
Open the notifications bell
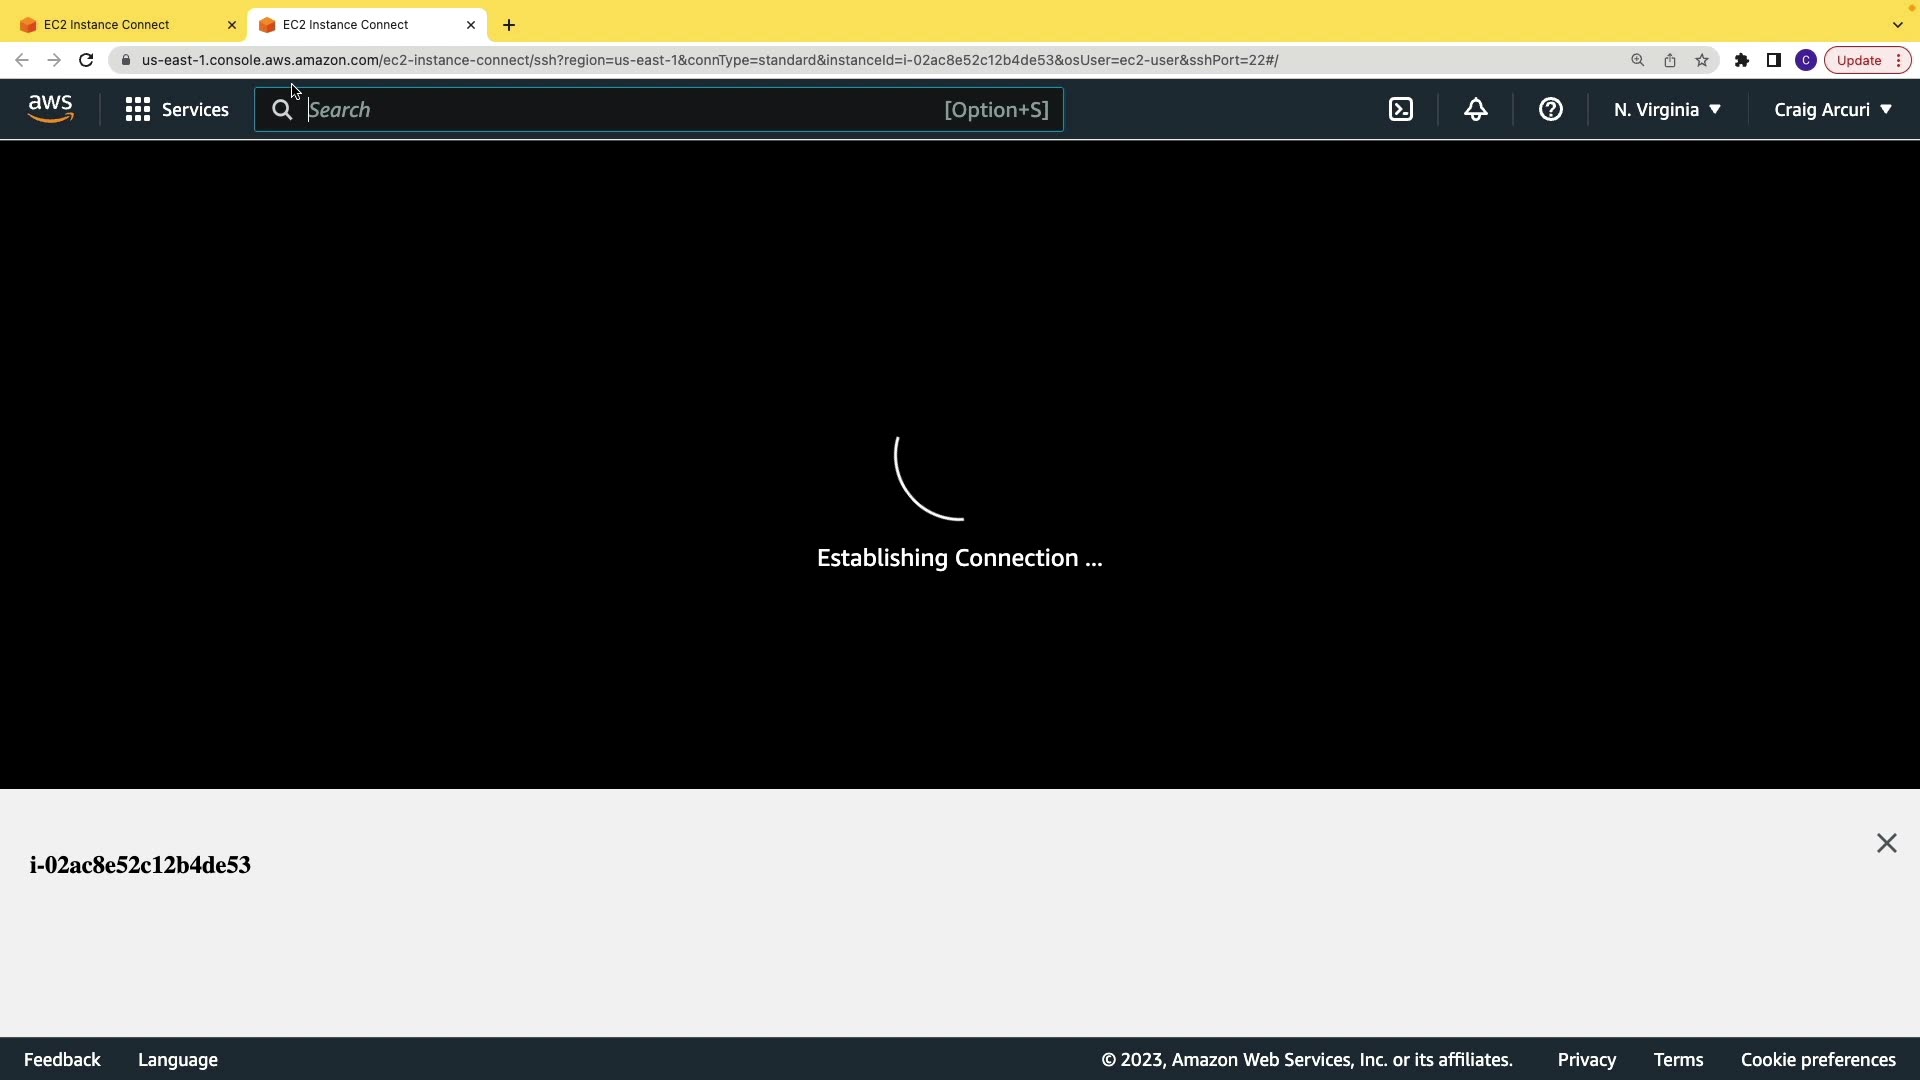pyautogui.click(x=1476, y=110)
